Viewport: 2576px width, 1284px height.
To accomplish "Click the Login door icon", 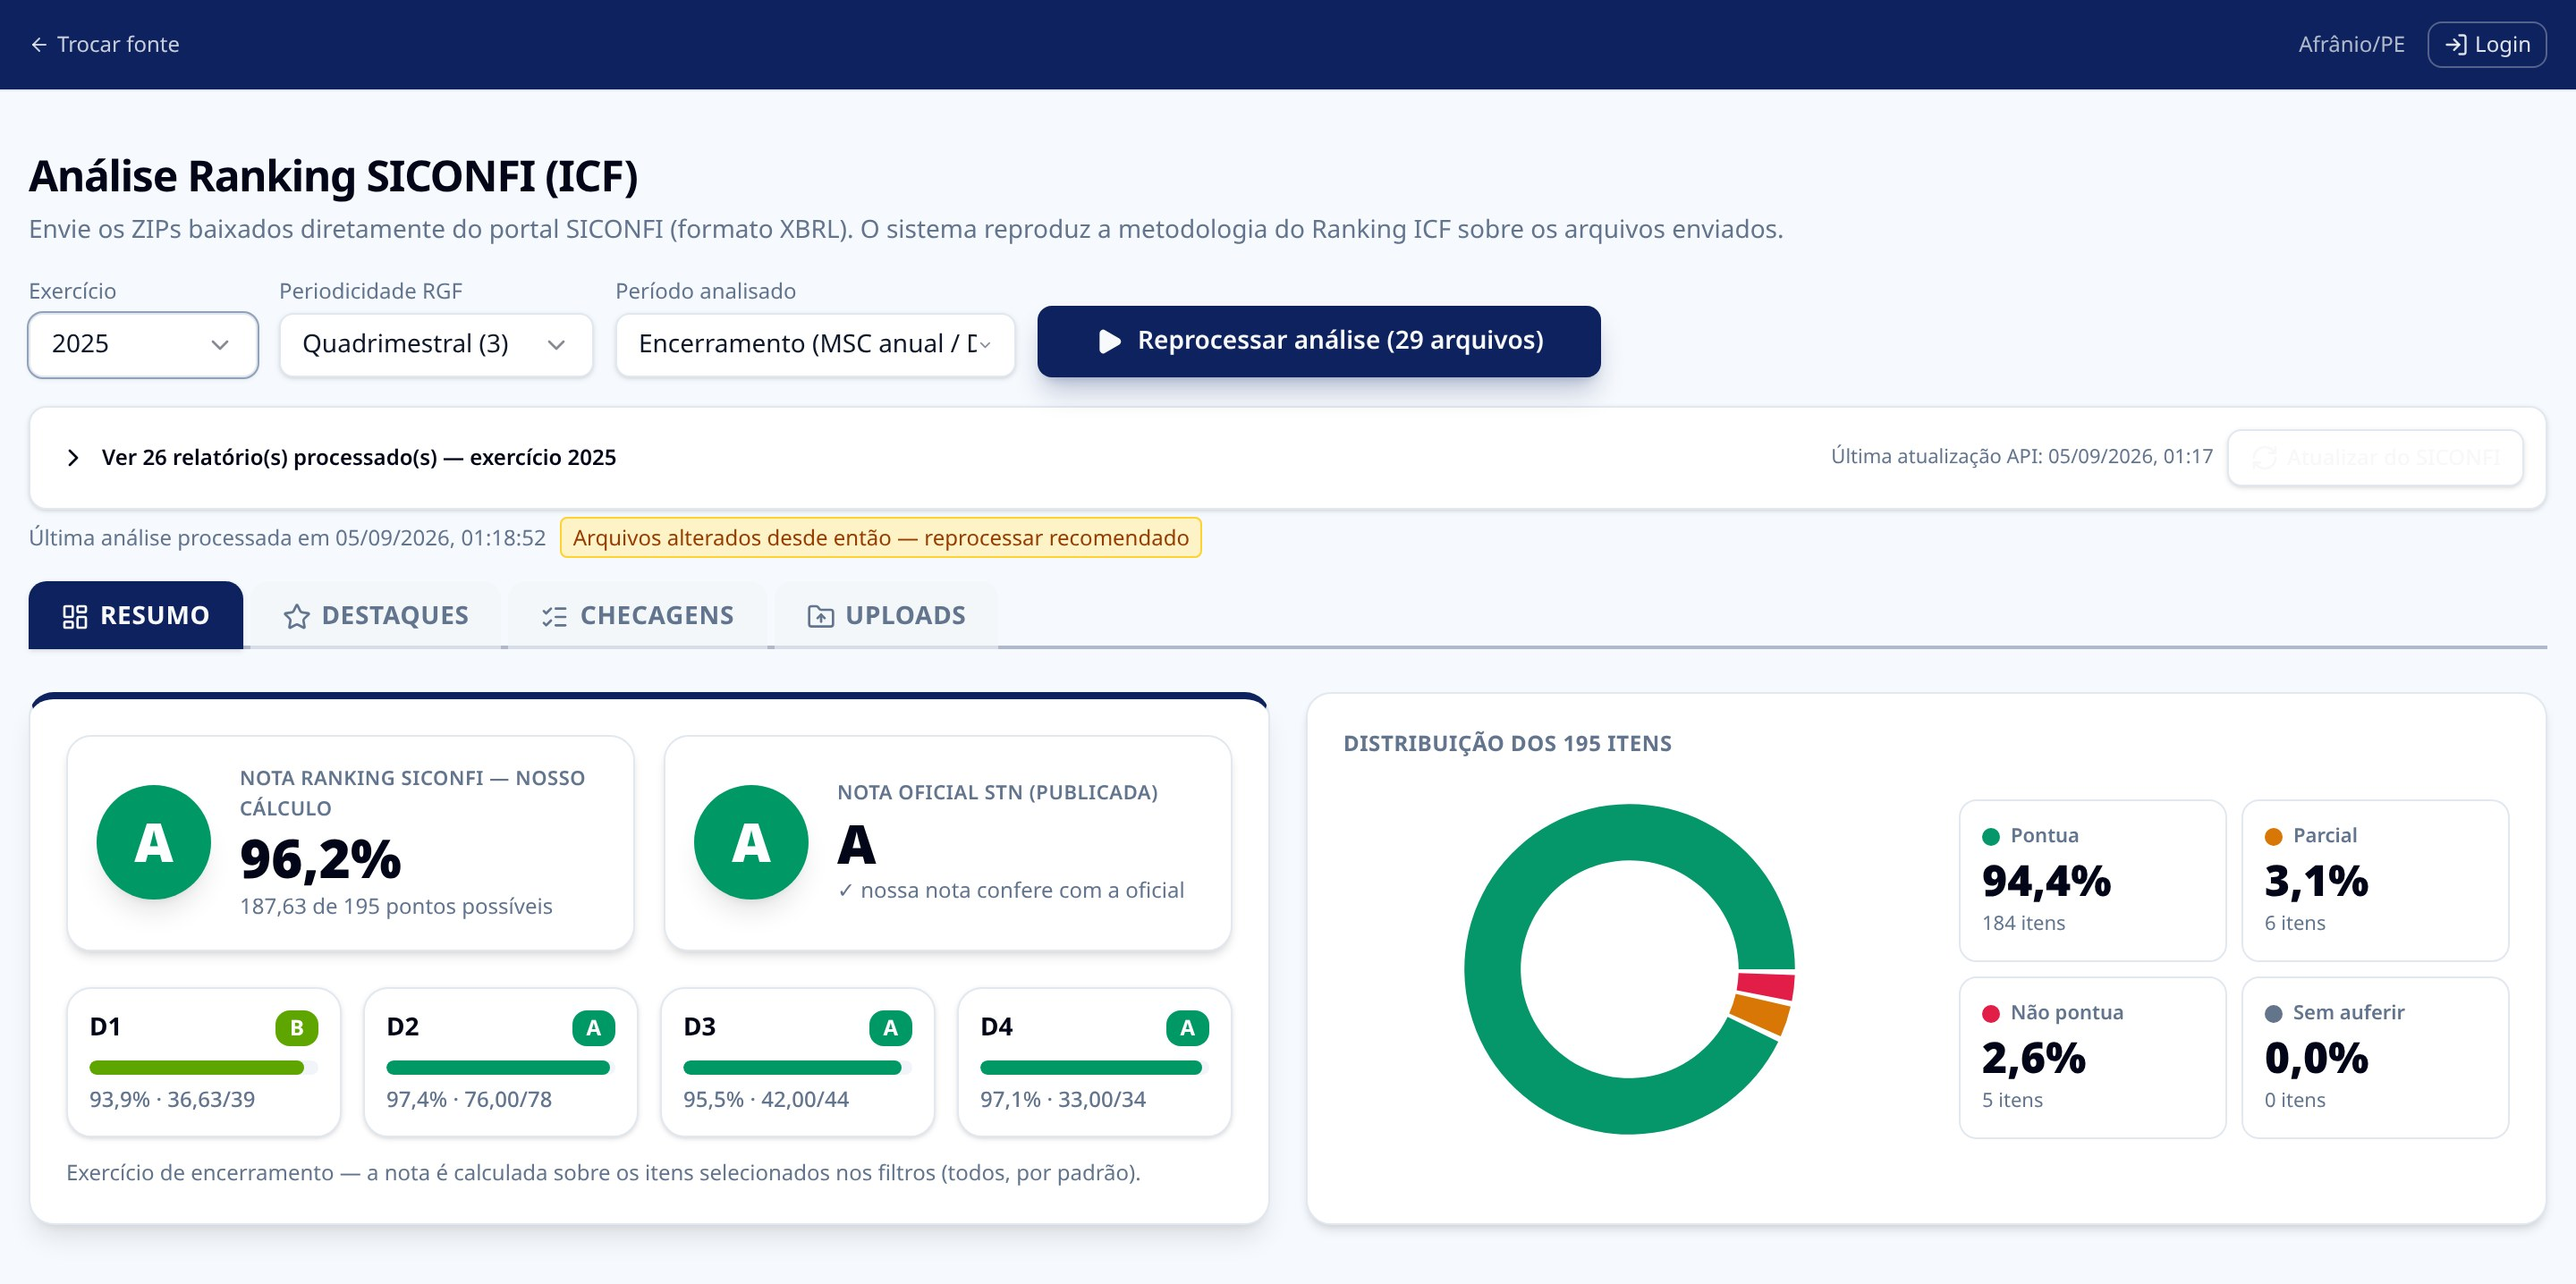I will 2455,45.
